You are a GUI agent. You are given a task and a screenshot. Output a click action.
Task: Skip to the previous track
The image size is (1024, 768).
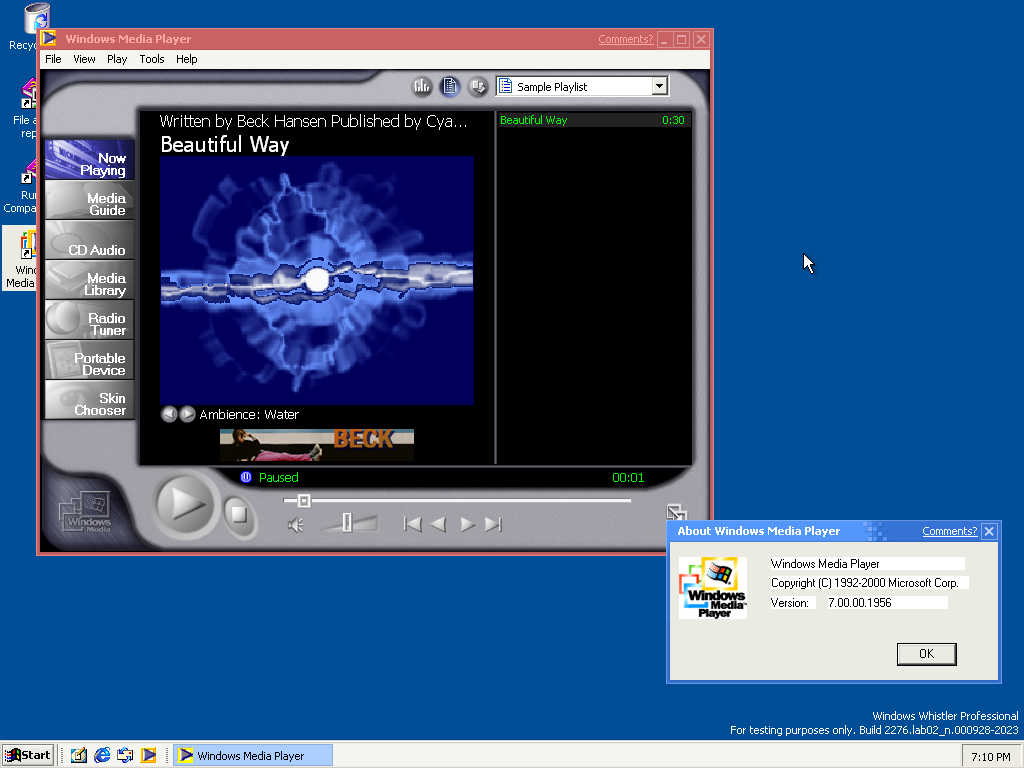click(411, 524)
